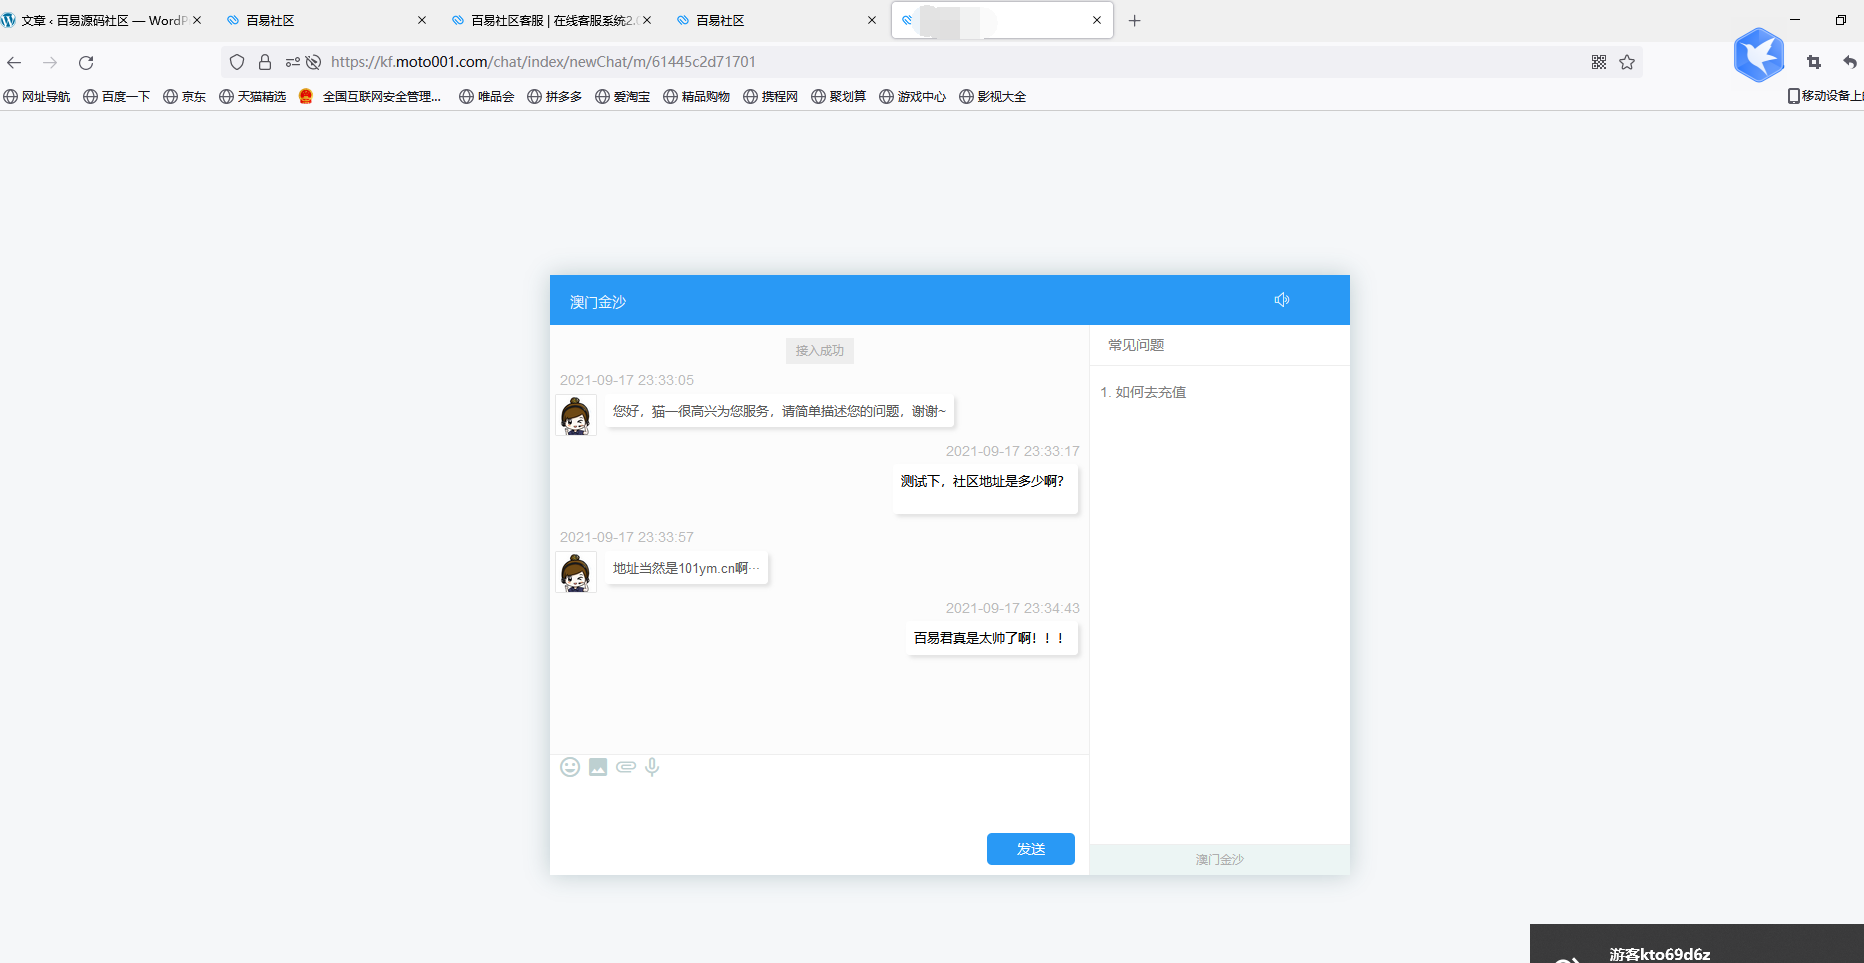Click the microphone voice input icon
Screen dimensions: 1864x963
(652, 767)
